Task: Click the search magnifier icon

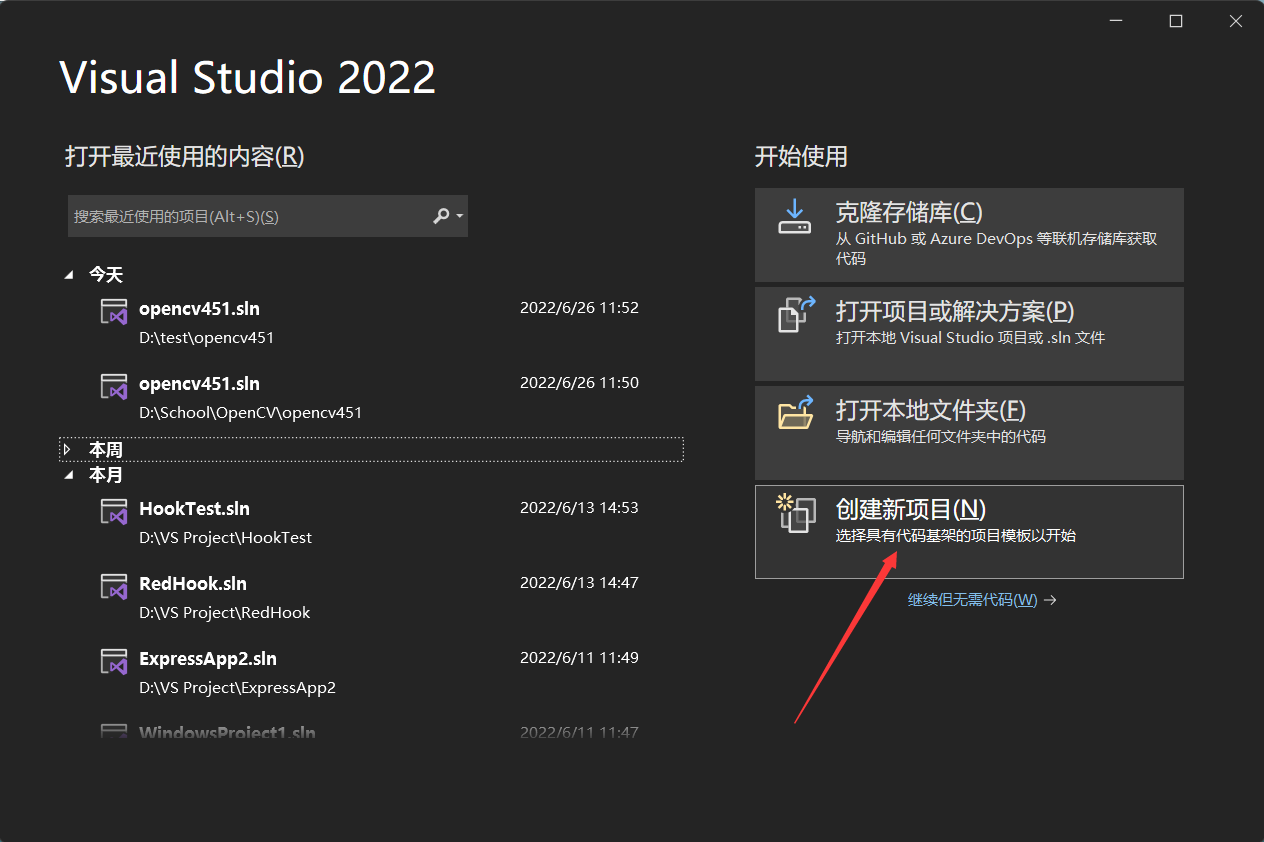Action: (x=441, y=216)
